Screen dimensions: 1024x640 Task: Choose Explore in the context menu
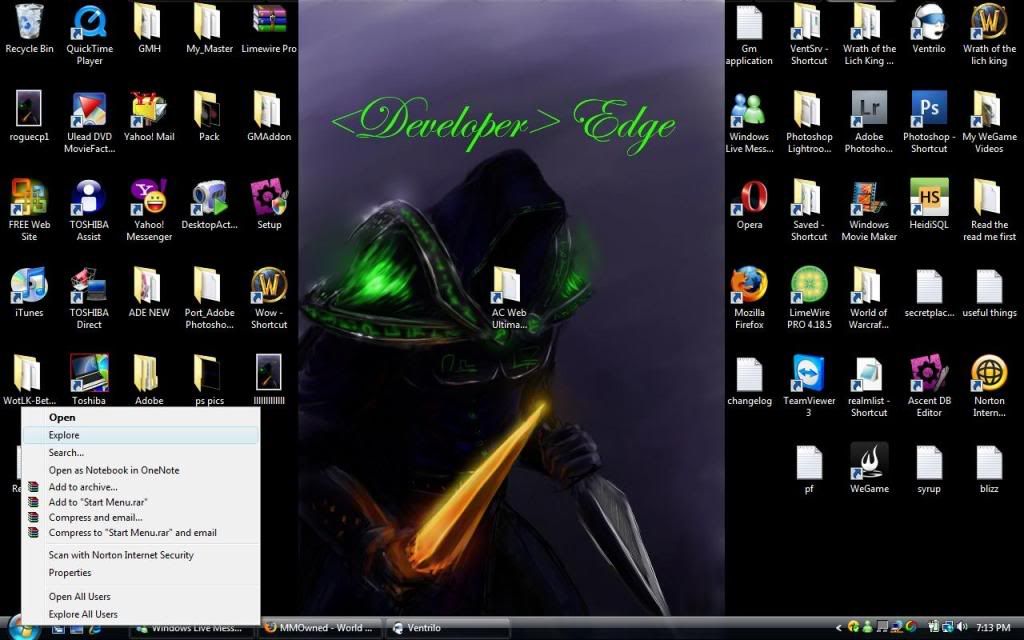141,435
